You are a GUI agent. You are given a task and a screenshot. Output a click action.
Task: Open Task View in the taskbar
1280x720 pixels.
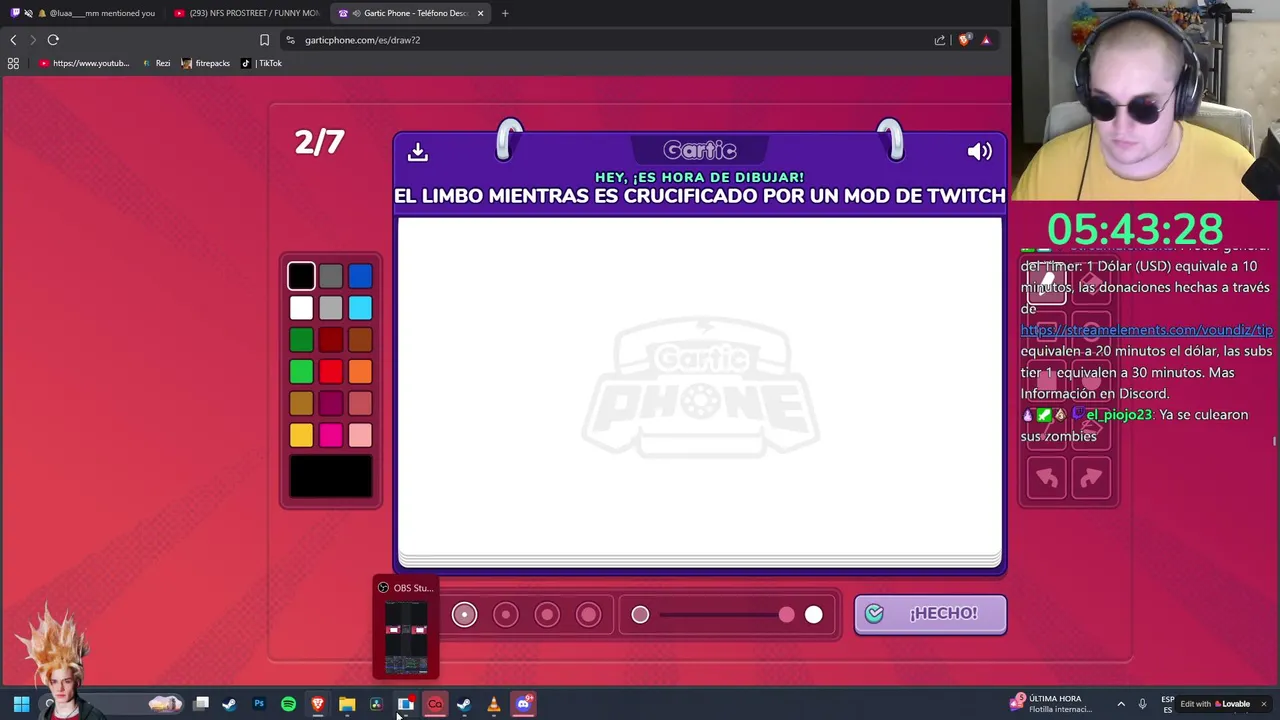[201, 704]
